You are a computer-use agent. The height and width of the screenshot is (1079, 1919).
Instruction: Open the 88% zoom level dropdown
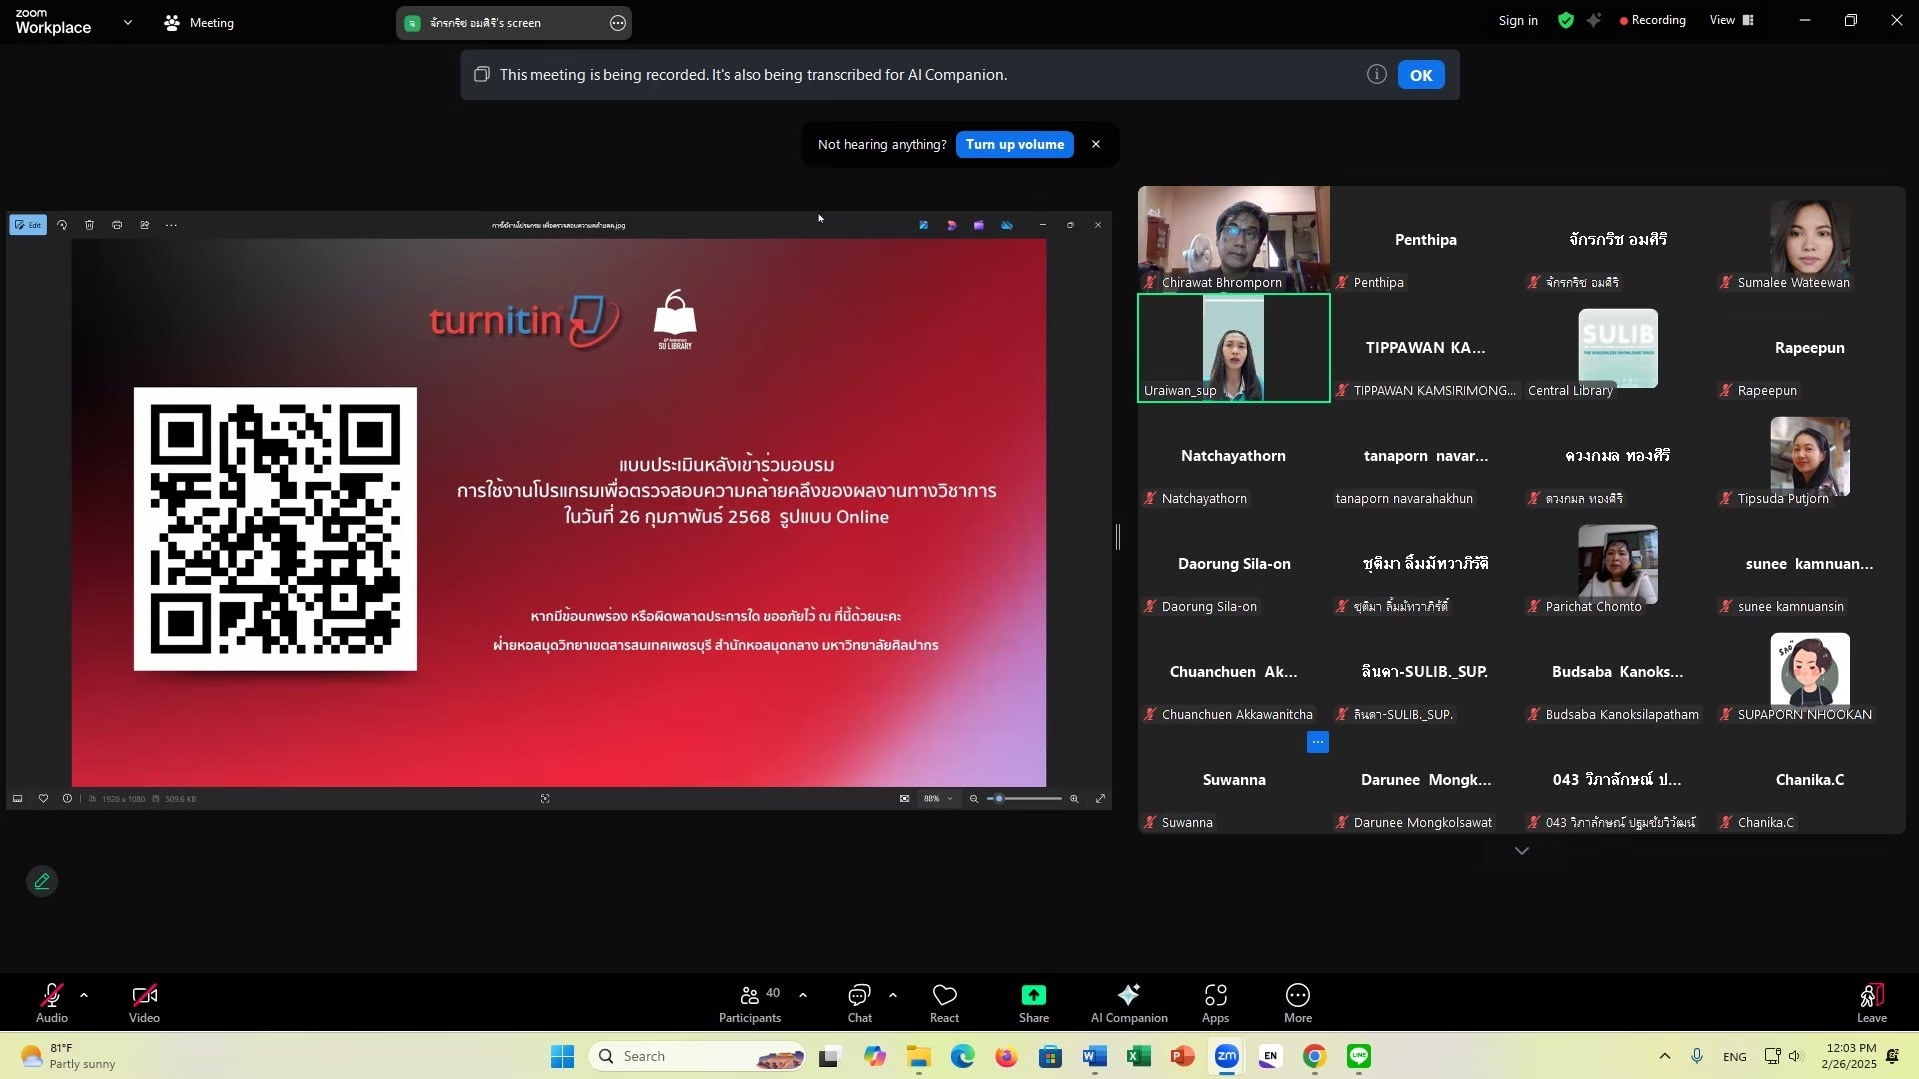(938, 799)
